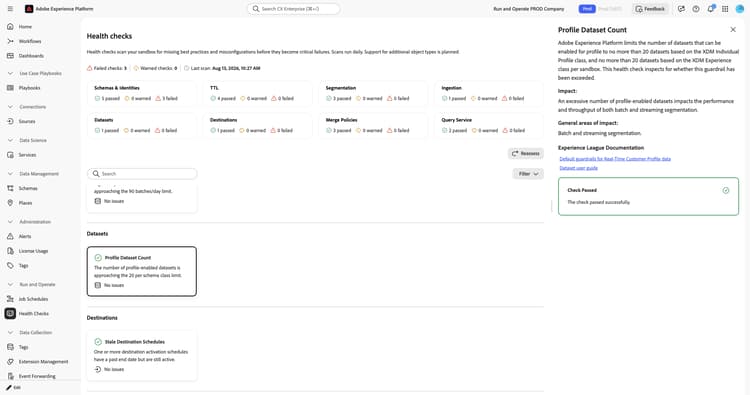The image size is (750, 395).
Task: Open Home in the sidebar
Action: pos(25,27)
